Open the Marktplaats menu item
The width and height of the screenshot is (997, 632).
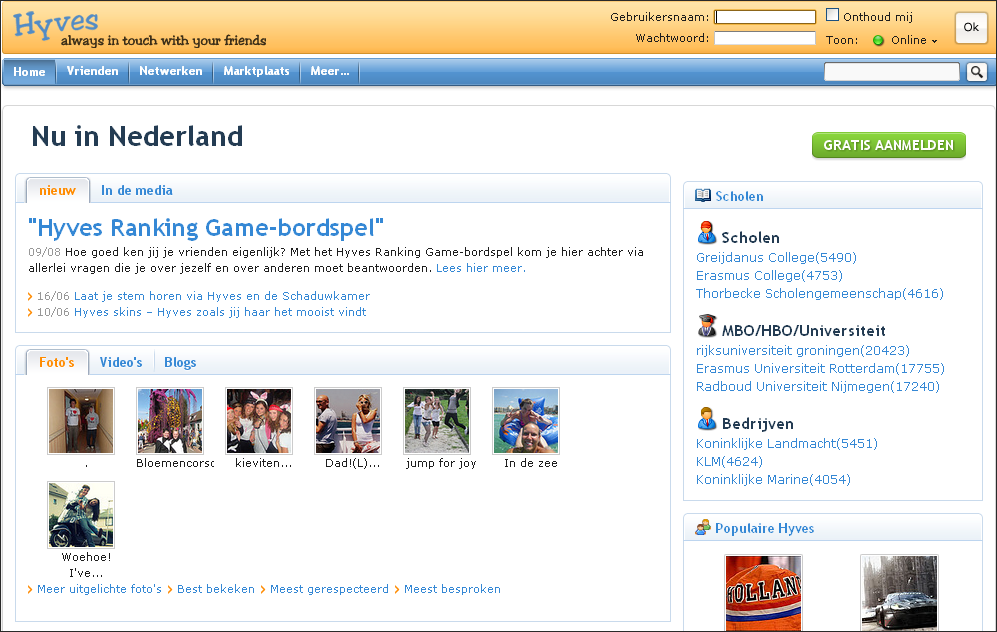coord(256,71)
